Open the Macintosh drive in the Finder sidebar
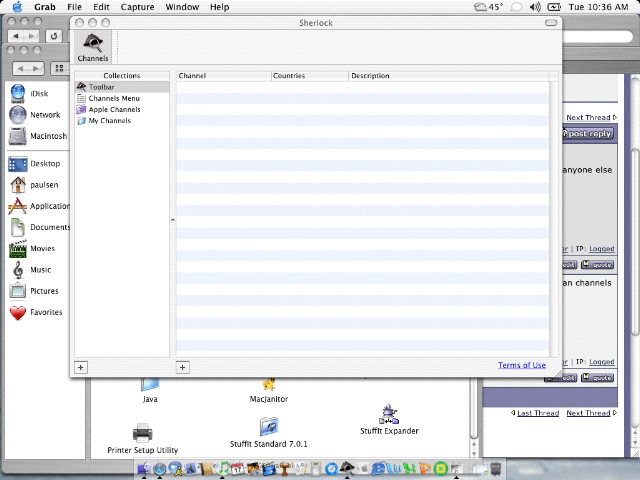The image size is (640, 480). pos(38,136)
